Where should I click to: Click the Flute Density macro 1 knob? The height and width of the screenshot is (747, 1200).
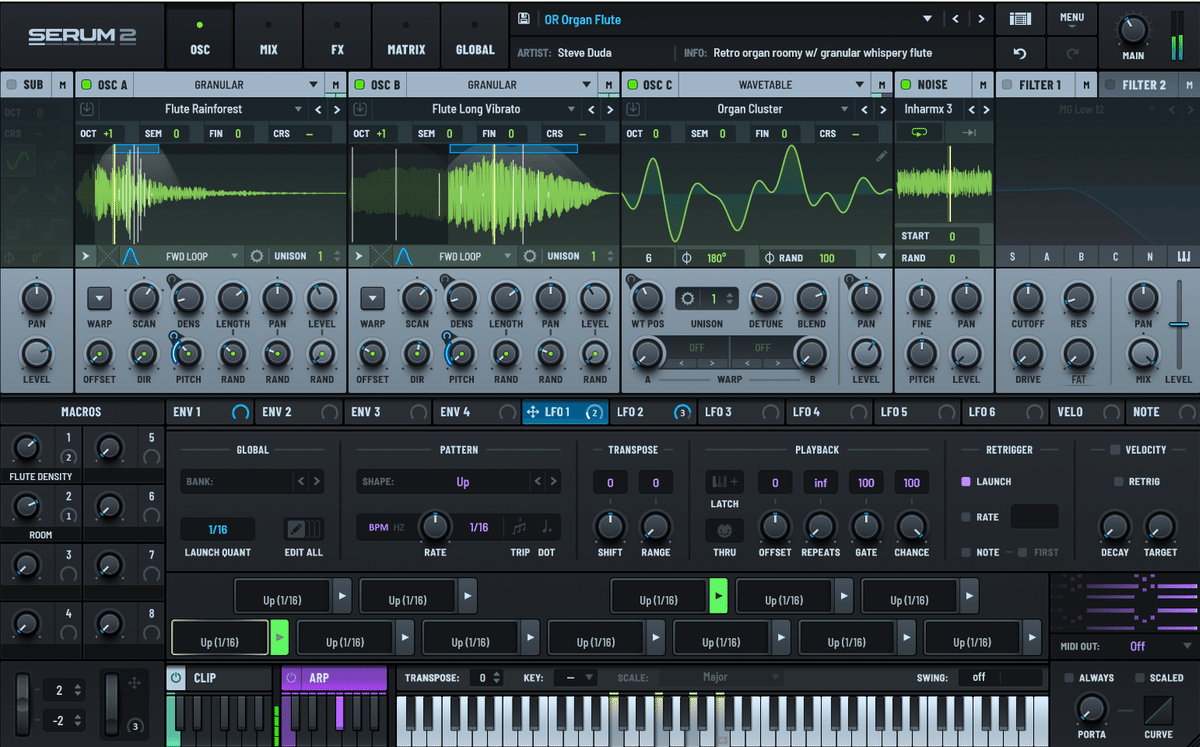(24, 447)
